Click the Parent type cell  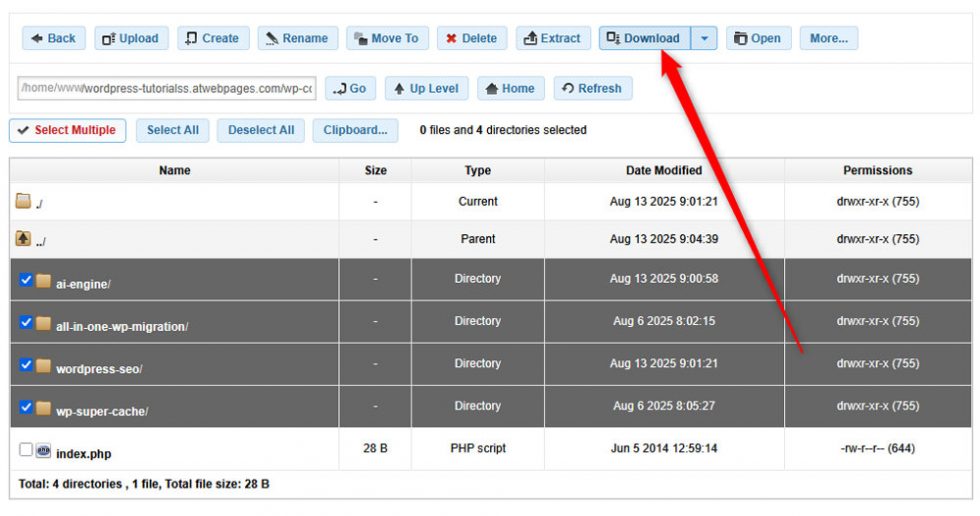pyautogui.click(x=478, y=239)
